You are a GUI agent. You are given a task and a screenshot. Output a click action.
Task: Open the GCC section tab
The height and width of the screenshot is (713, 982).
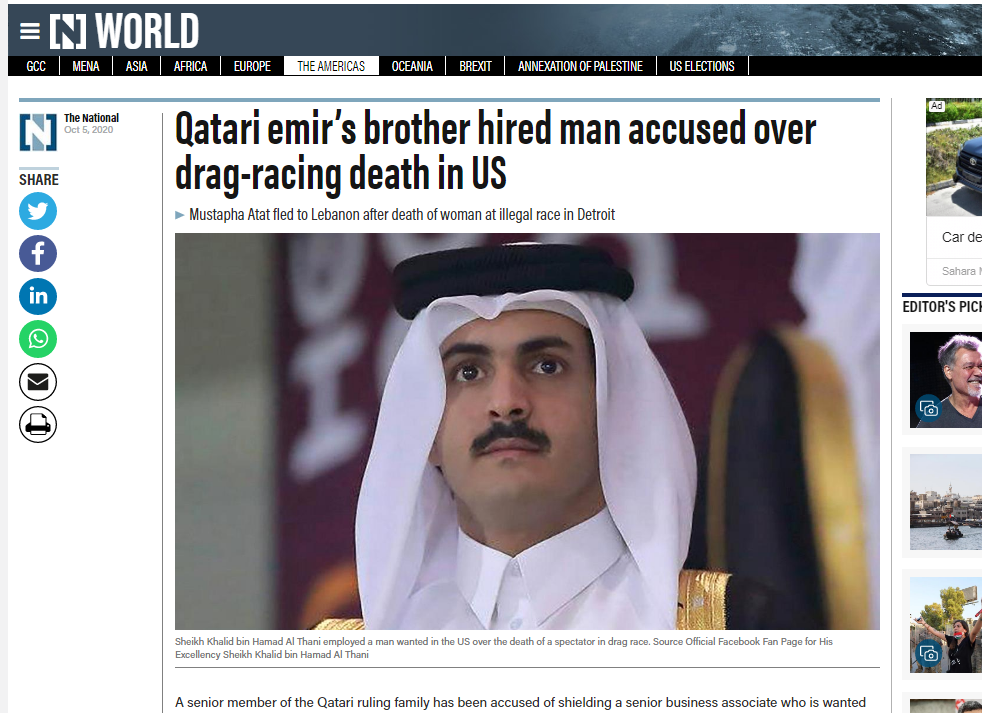[36, 66]
